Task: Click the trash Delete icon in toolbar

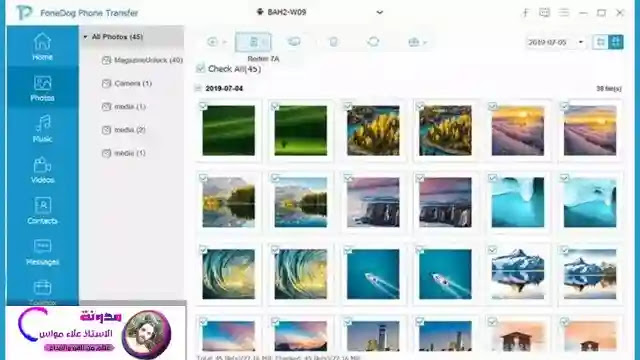Action: pyautogui.click(x=333, y=42)
